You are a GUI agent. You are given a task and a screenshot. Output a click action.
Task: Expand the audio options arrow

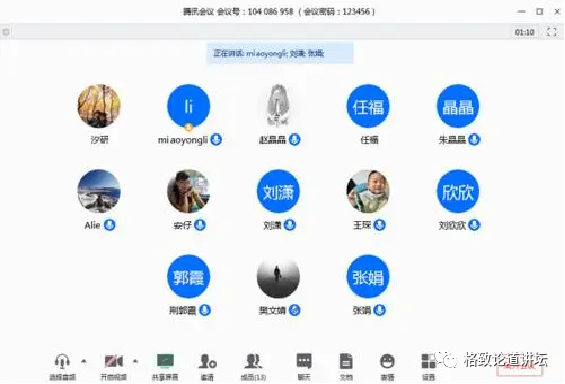(x=84, y=361)
